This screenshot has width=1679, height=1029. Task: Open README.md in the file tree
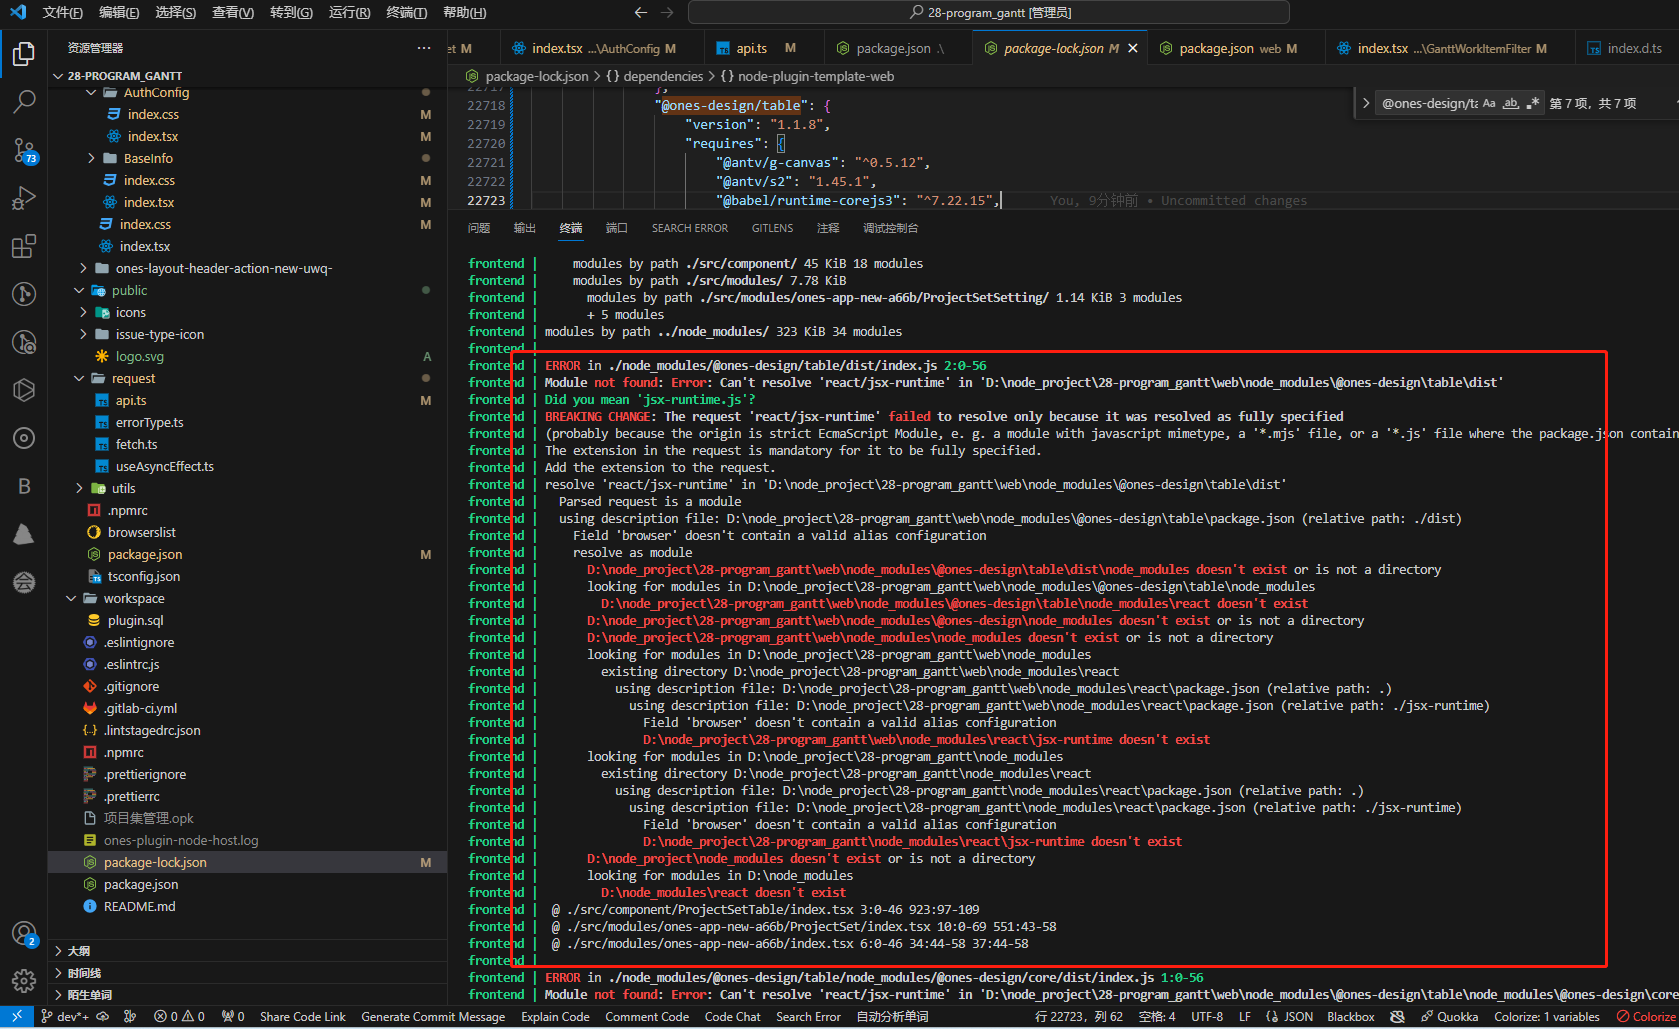point(247,906)
